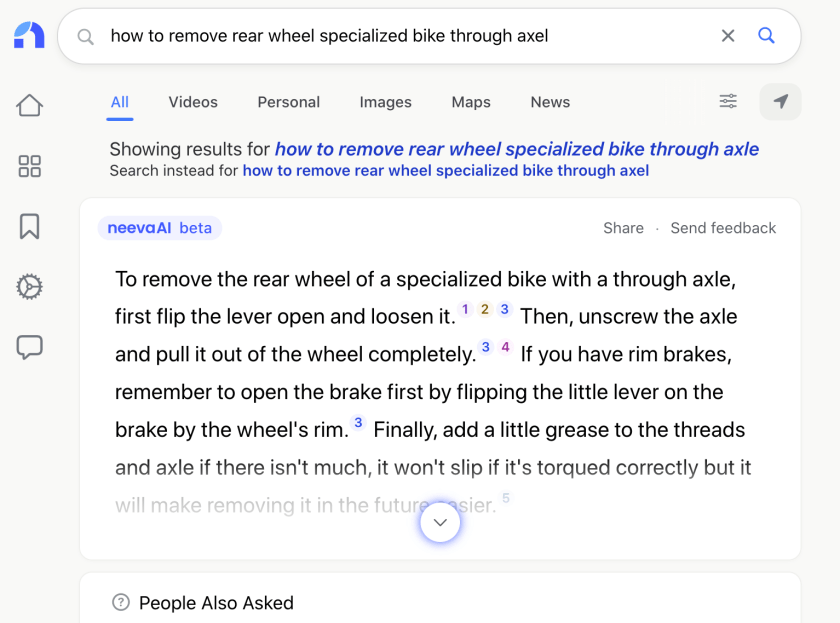Clear the search query with X icon
This screenshot has width=840, height=623.
point(728,36)
